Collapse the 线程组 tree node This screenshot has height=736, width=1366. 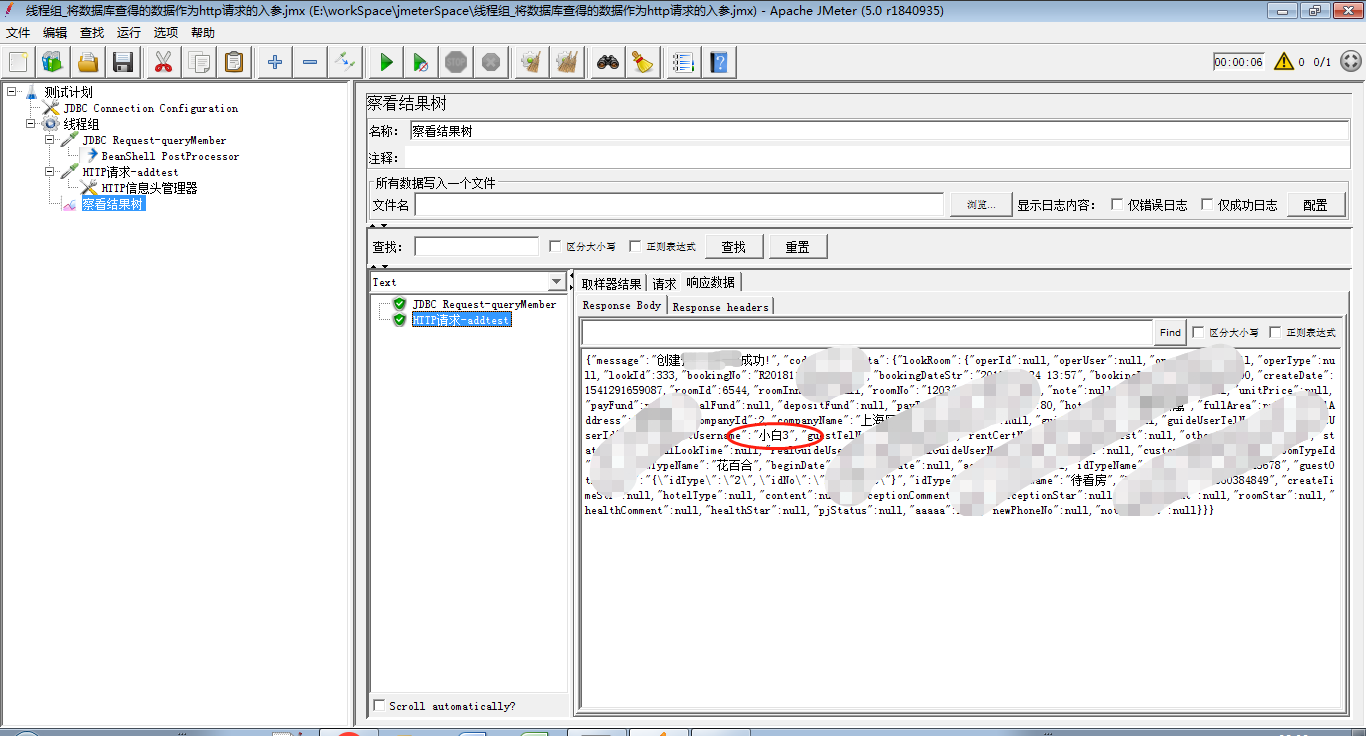click(31, 124)
